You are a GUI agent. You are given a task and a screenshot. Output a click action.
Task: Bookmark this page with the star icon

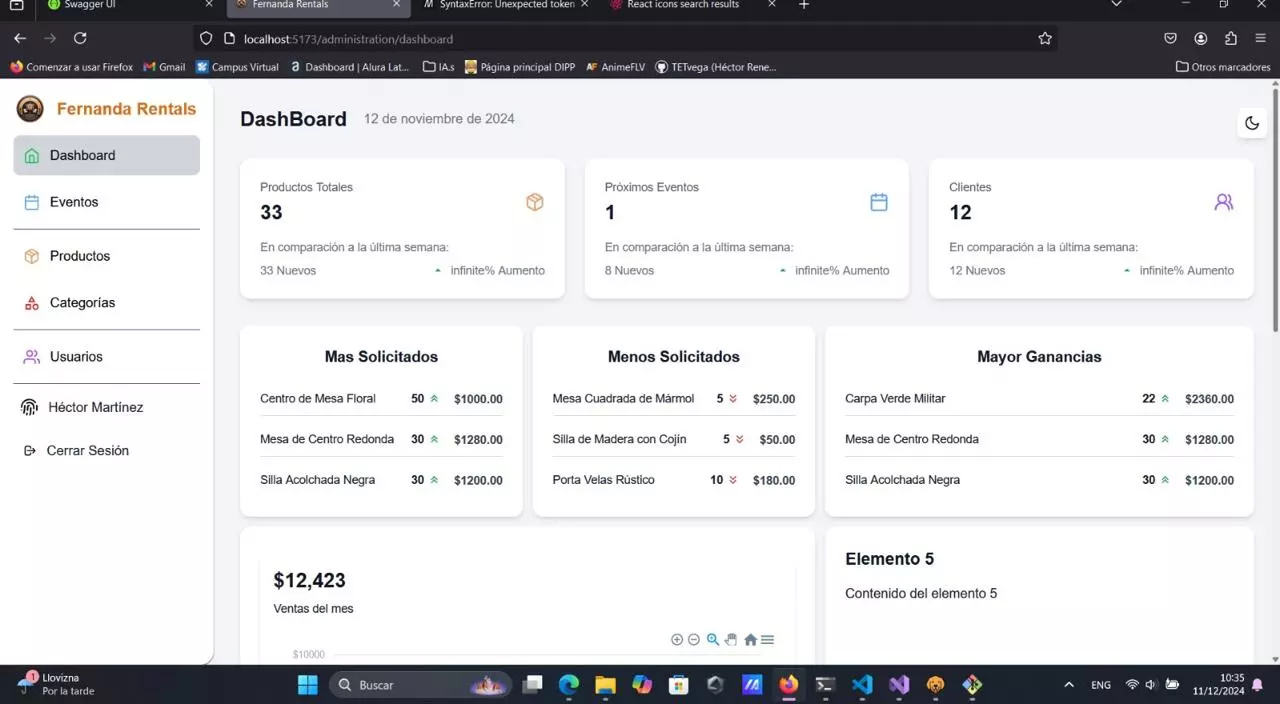click(x=1045, y=39)
